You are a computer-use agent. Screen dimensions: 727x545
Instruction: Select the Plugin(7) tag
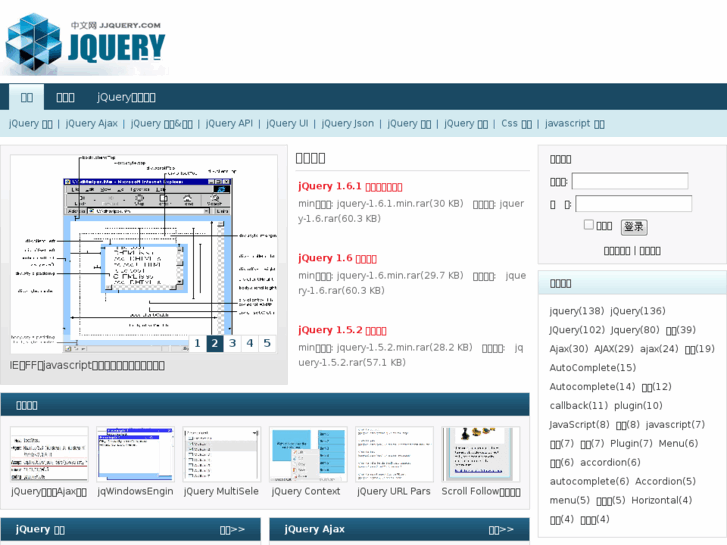tap(631, 444)
